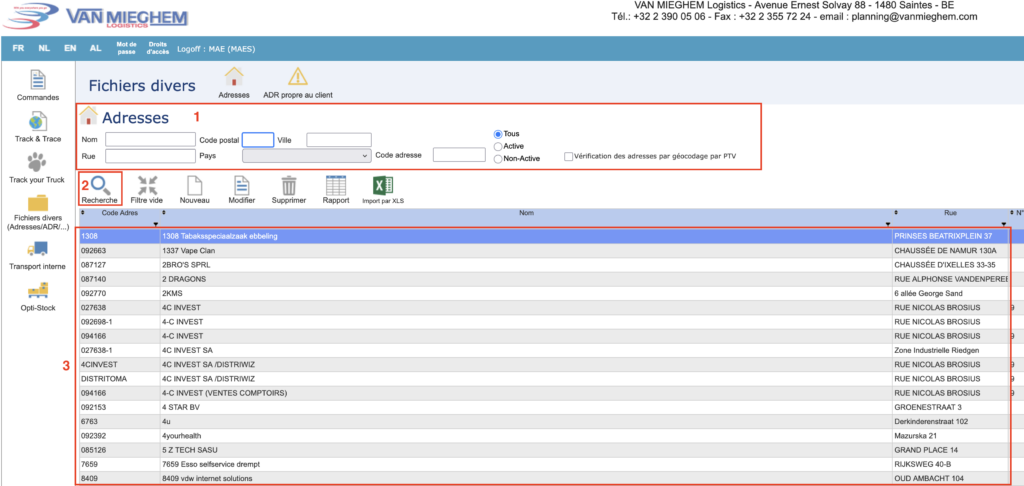Enable address verification by PTV geocoding
Screen dimensions: 1024x486
tap(569, 157)
